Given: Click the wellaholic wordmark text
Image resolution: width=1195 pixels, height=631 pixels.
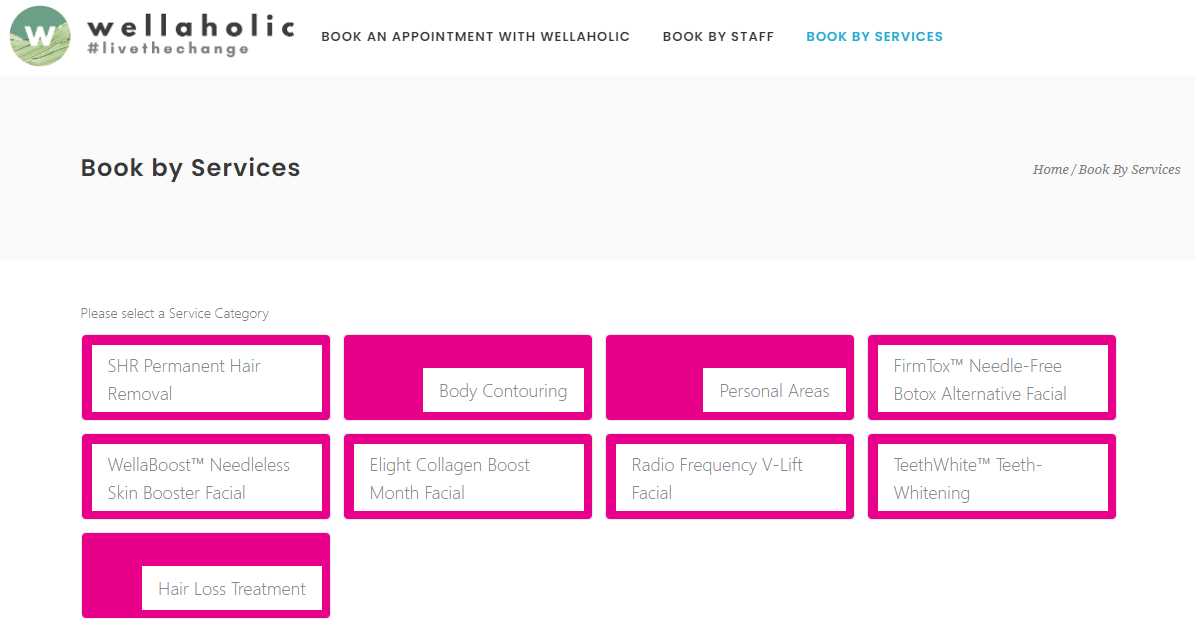Looking at the screenshot, I should [x=190, y=25].
